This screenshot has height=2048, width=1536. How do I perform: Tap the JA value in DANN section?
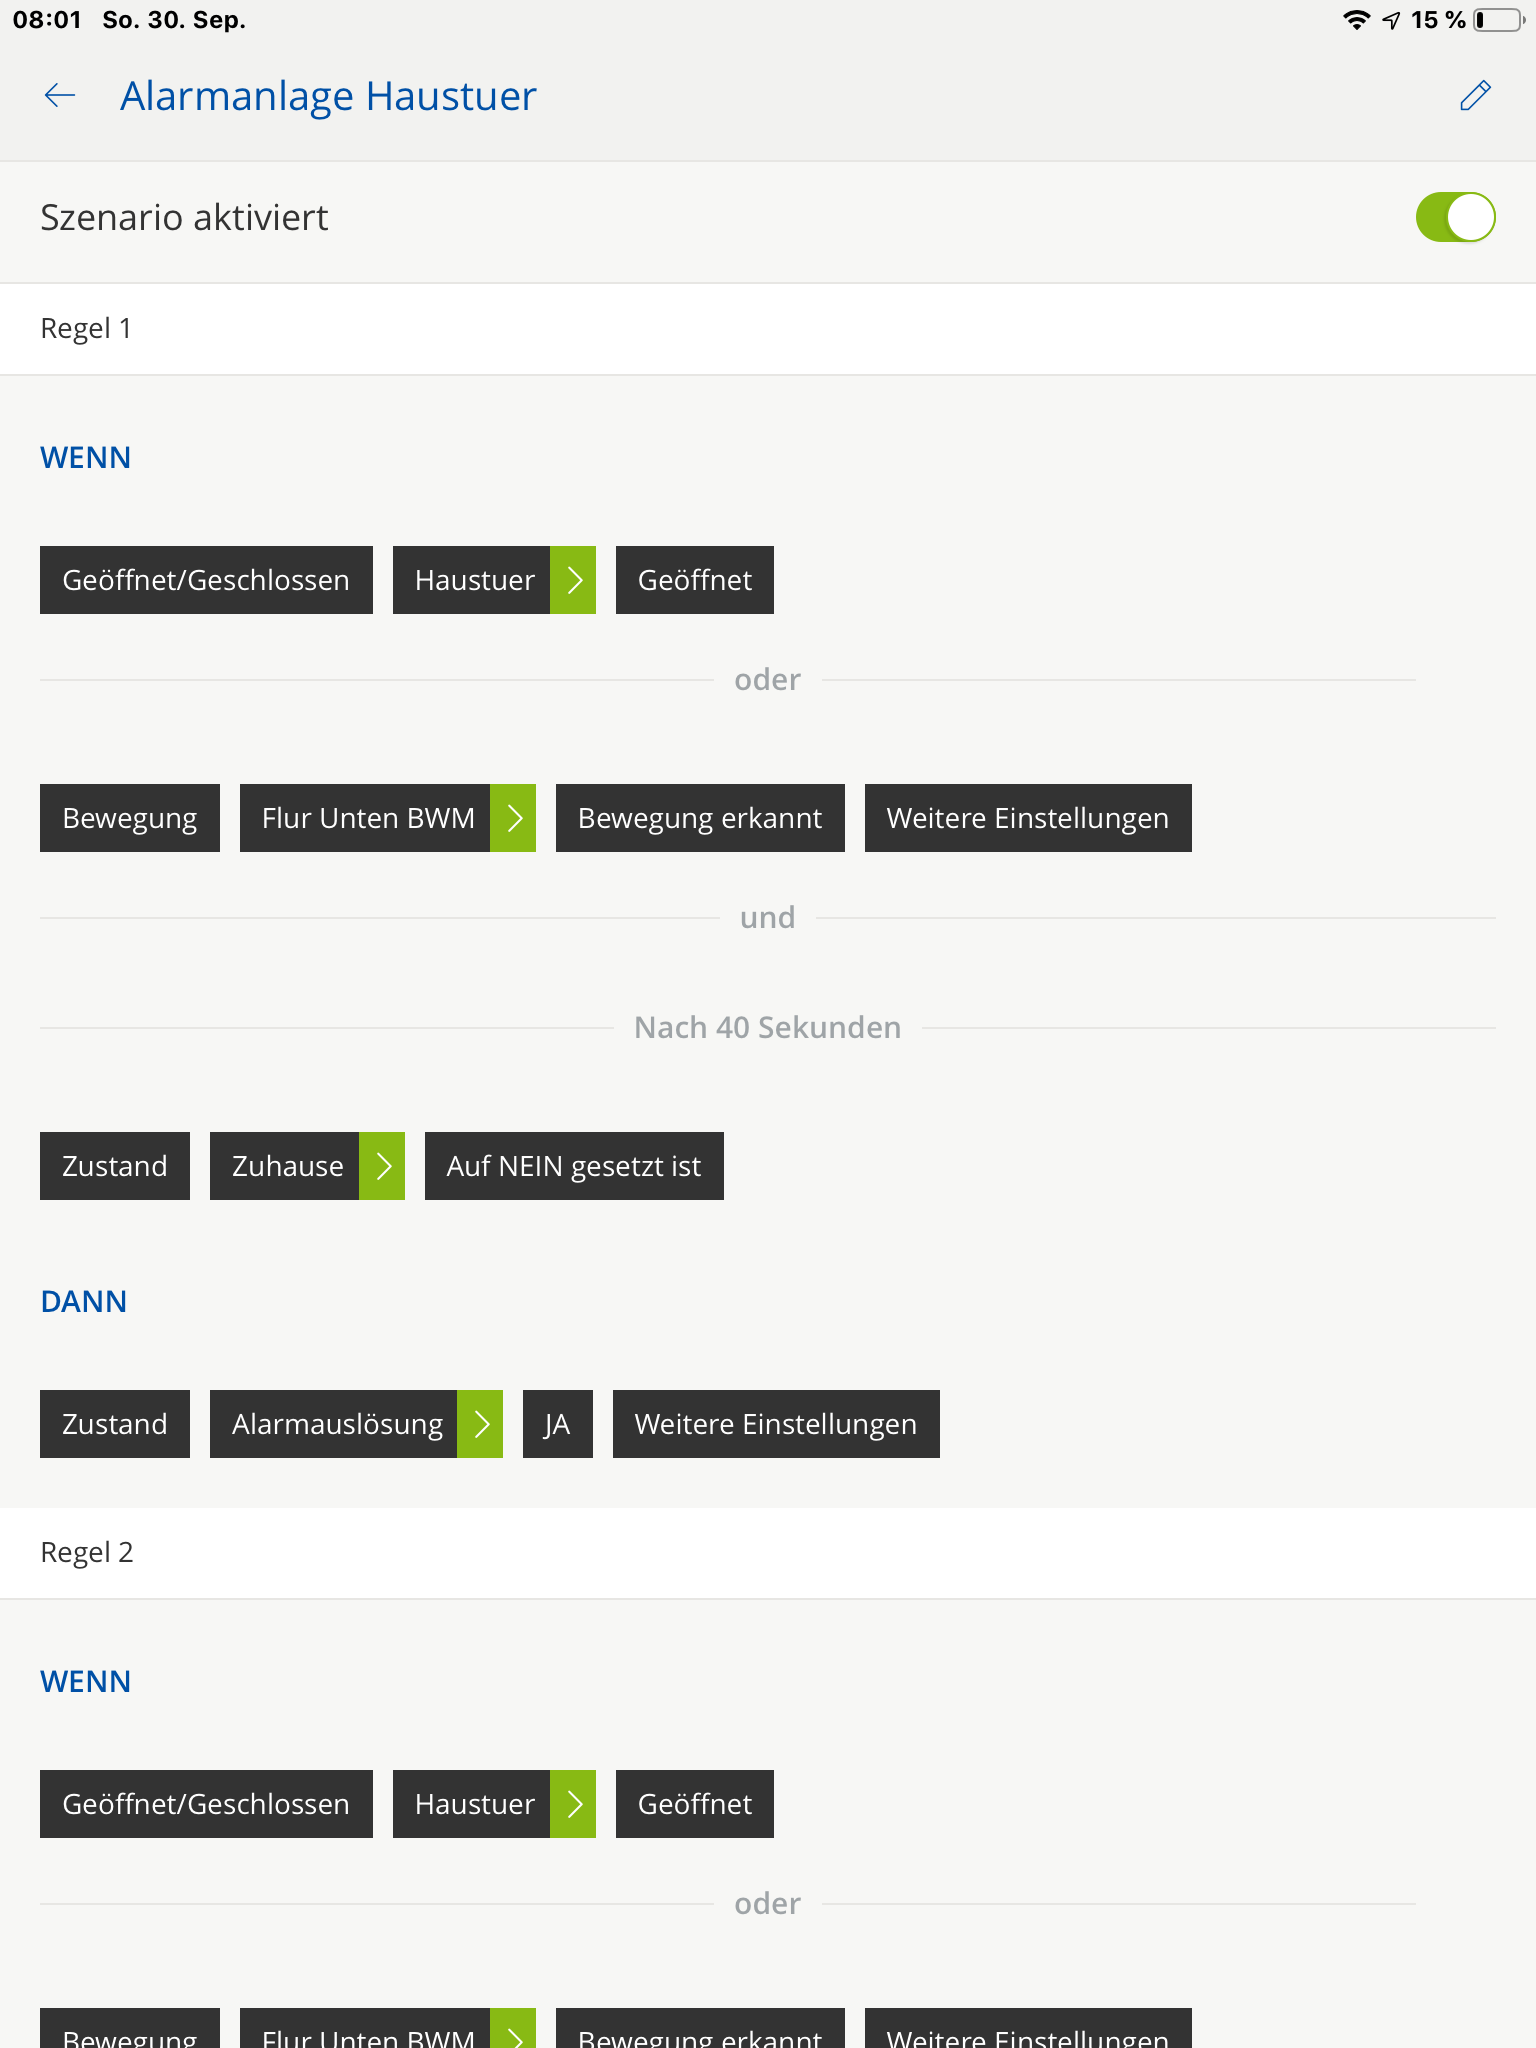557,1424
